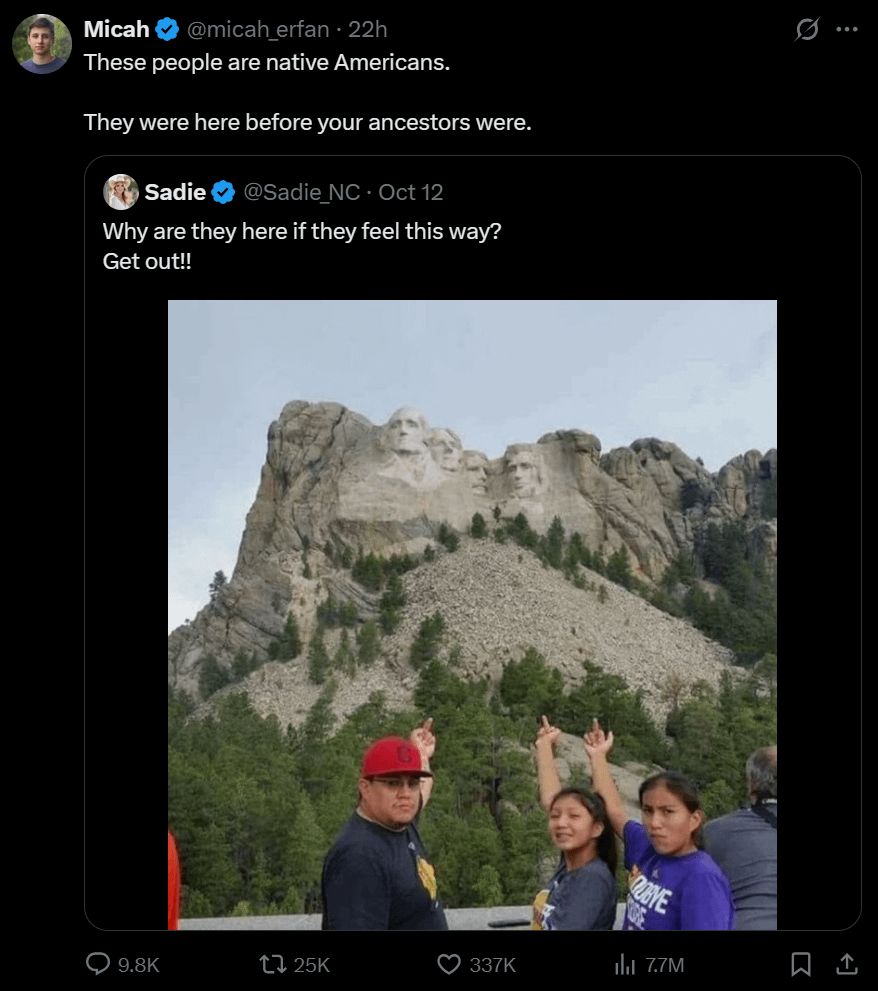Like the post with heart icon
Viewport: 878px width, 991px height.
point(449,964)
